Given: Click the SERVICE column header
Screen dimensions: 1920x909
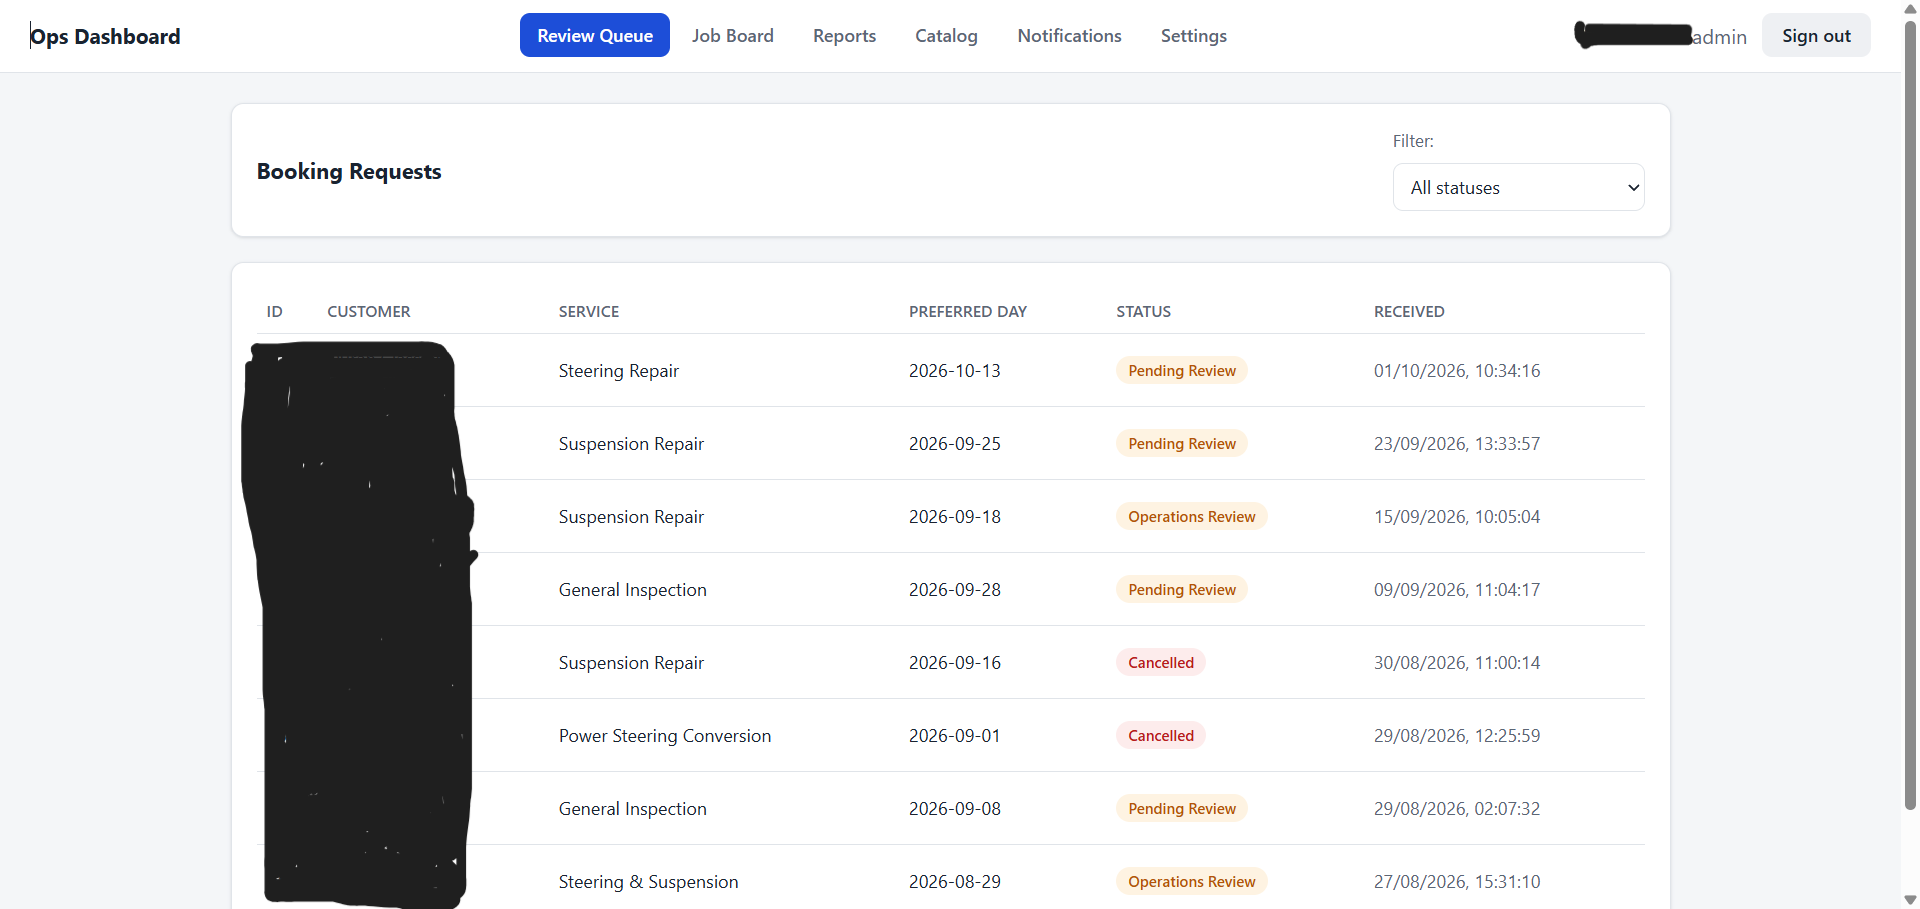Looking at the screenshot, I should tap(589, 312).
